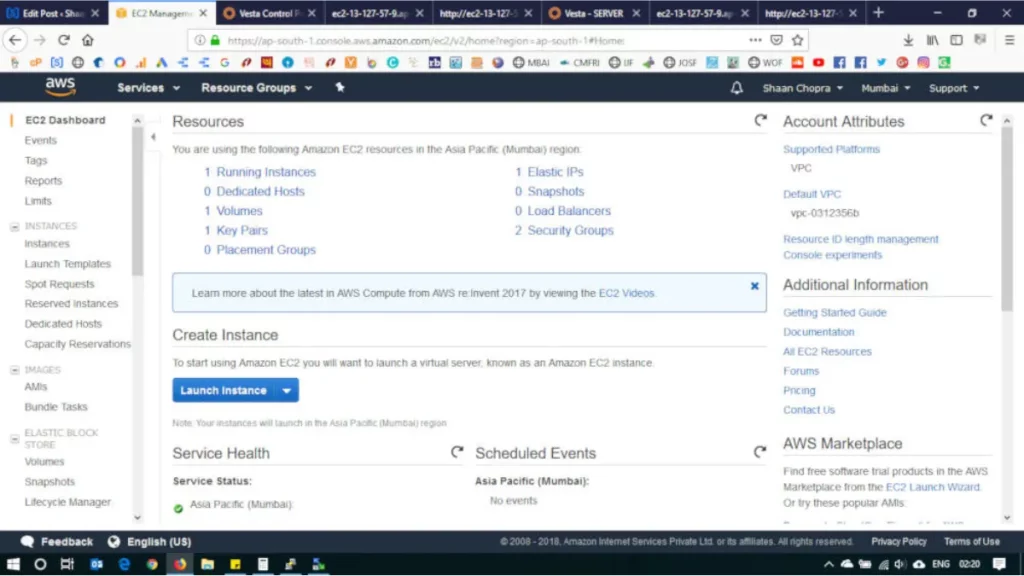Expand the Resource Groups dropdown
The width and height of the screenshot is (1024, 576).
click(256, 88)
